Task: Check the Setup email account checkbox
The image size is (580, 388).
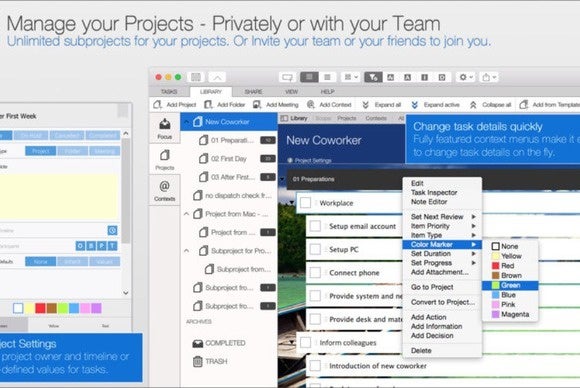Action: coord(315,226)
